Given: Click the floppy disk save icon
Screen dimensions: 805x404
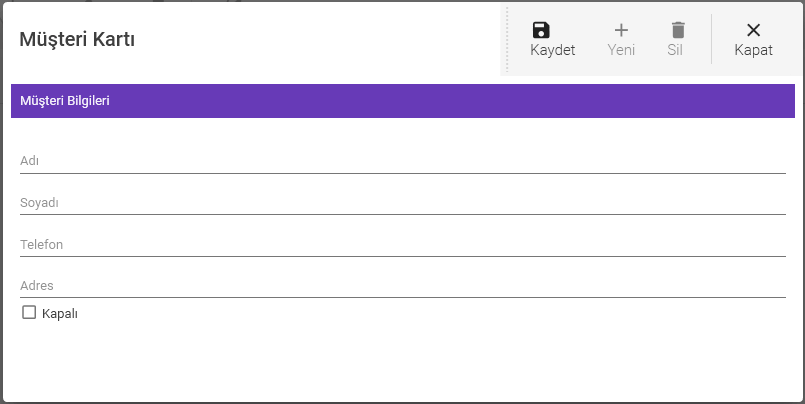Looking at the screenshot, I should (x=541, y=30).
